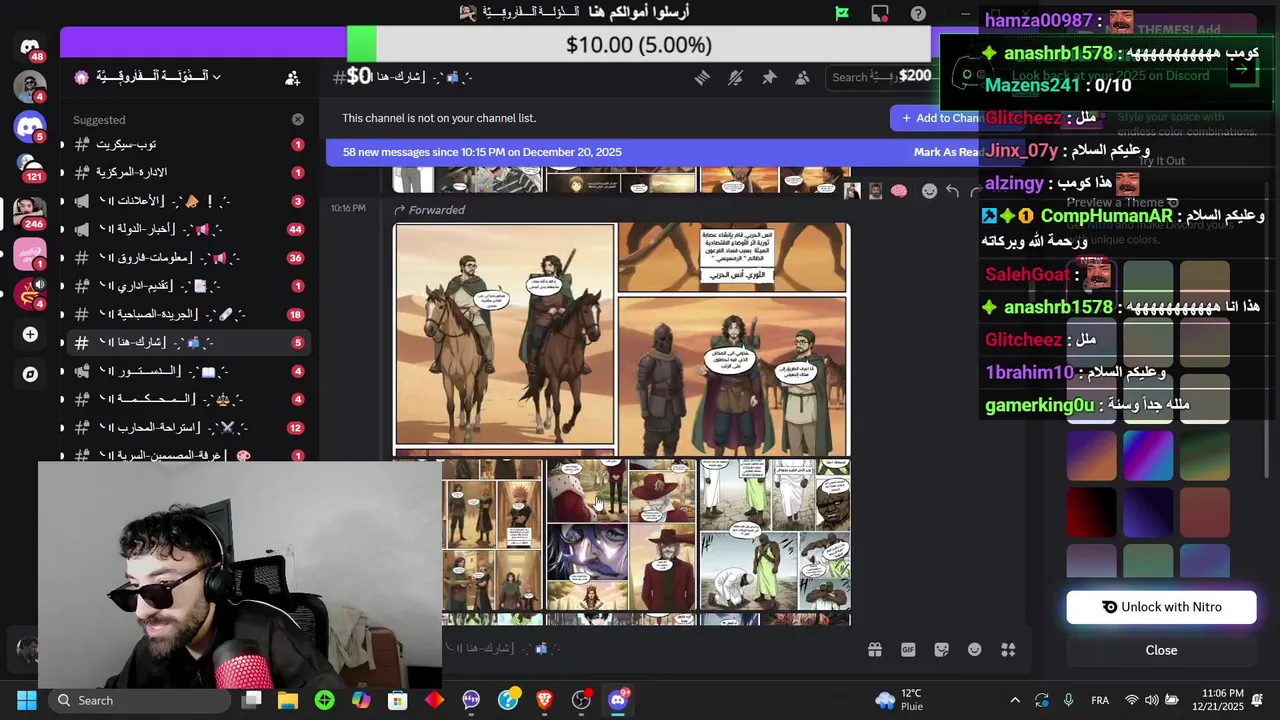This screenshot has width=1280, height=720.
Task: Click the green flag icon in title bar
Action: (842, 13)
